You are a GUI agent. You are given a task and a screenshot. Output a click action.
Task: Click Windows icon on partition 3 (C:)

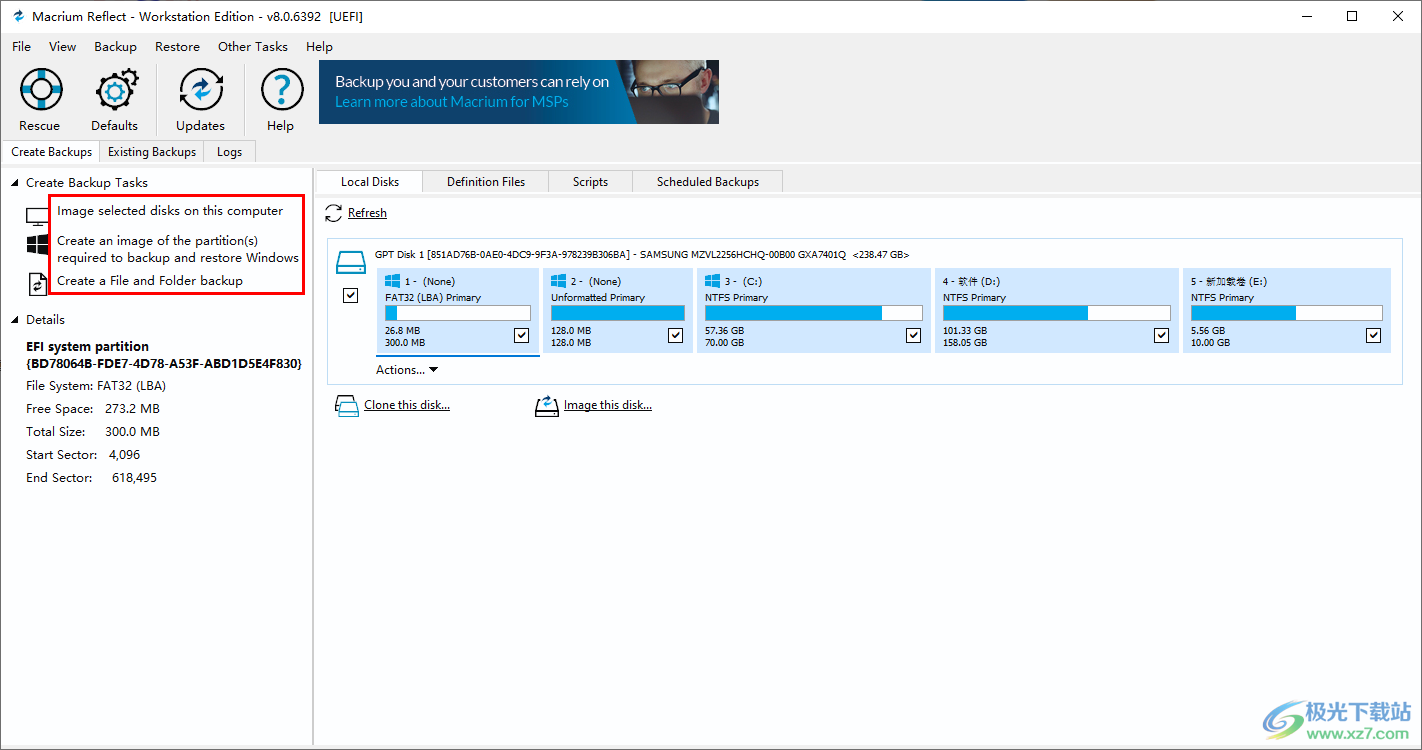click(x=713, y=282)
